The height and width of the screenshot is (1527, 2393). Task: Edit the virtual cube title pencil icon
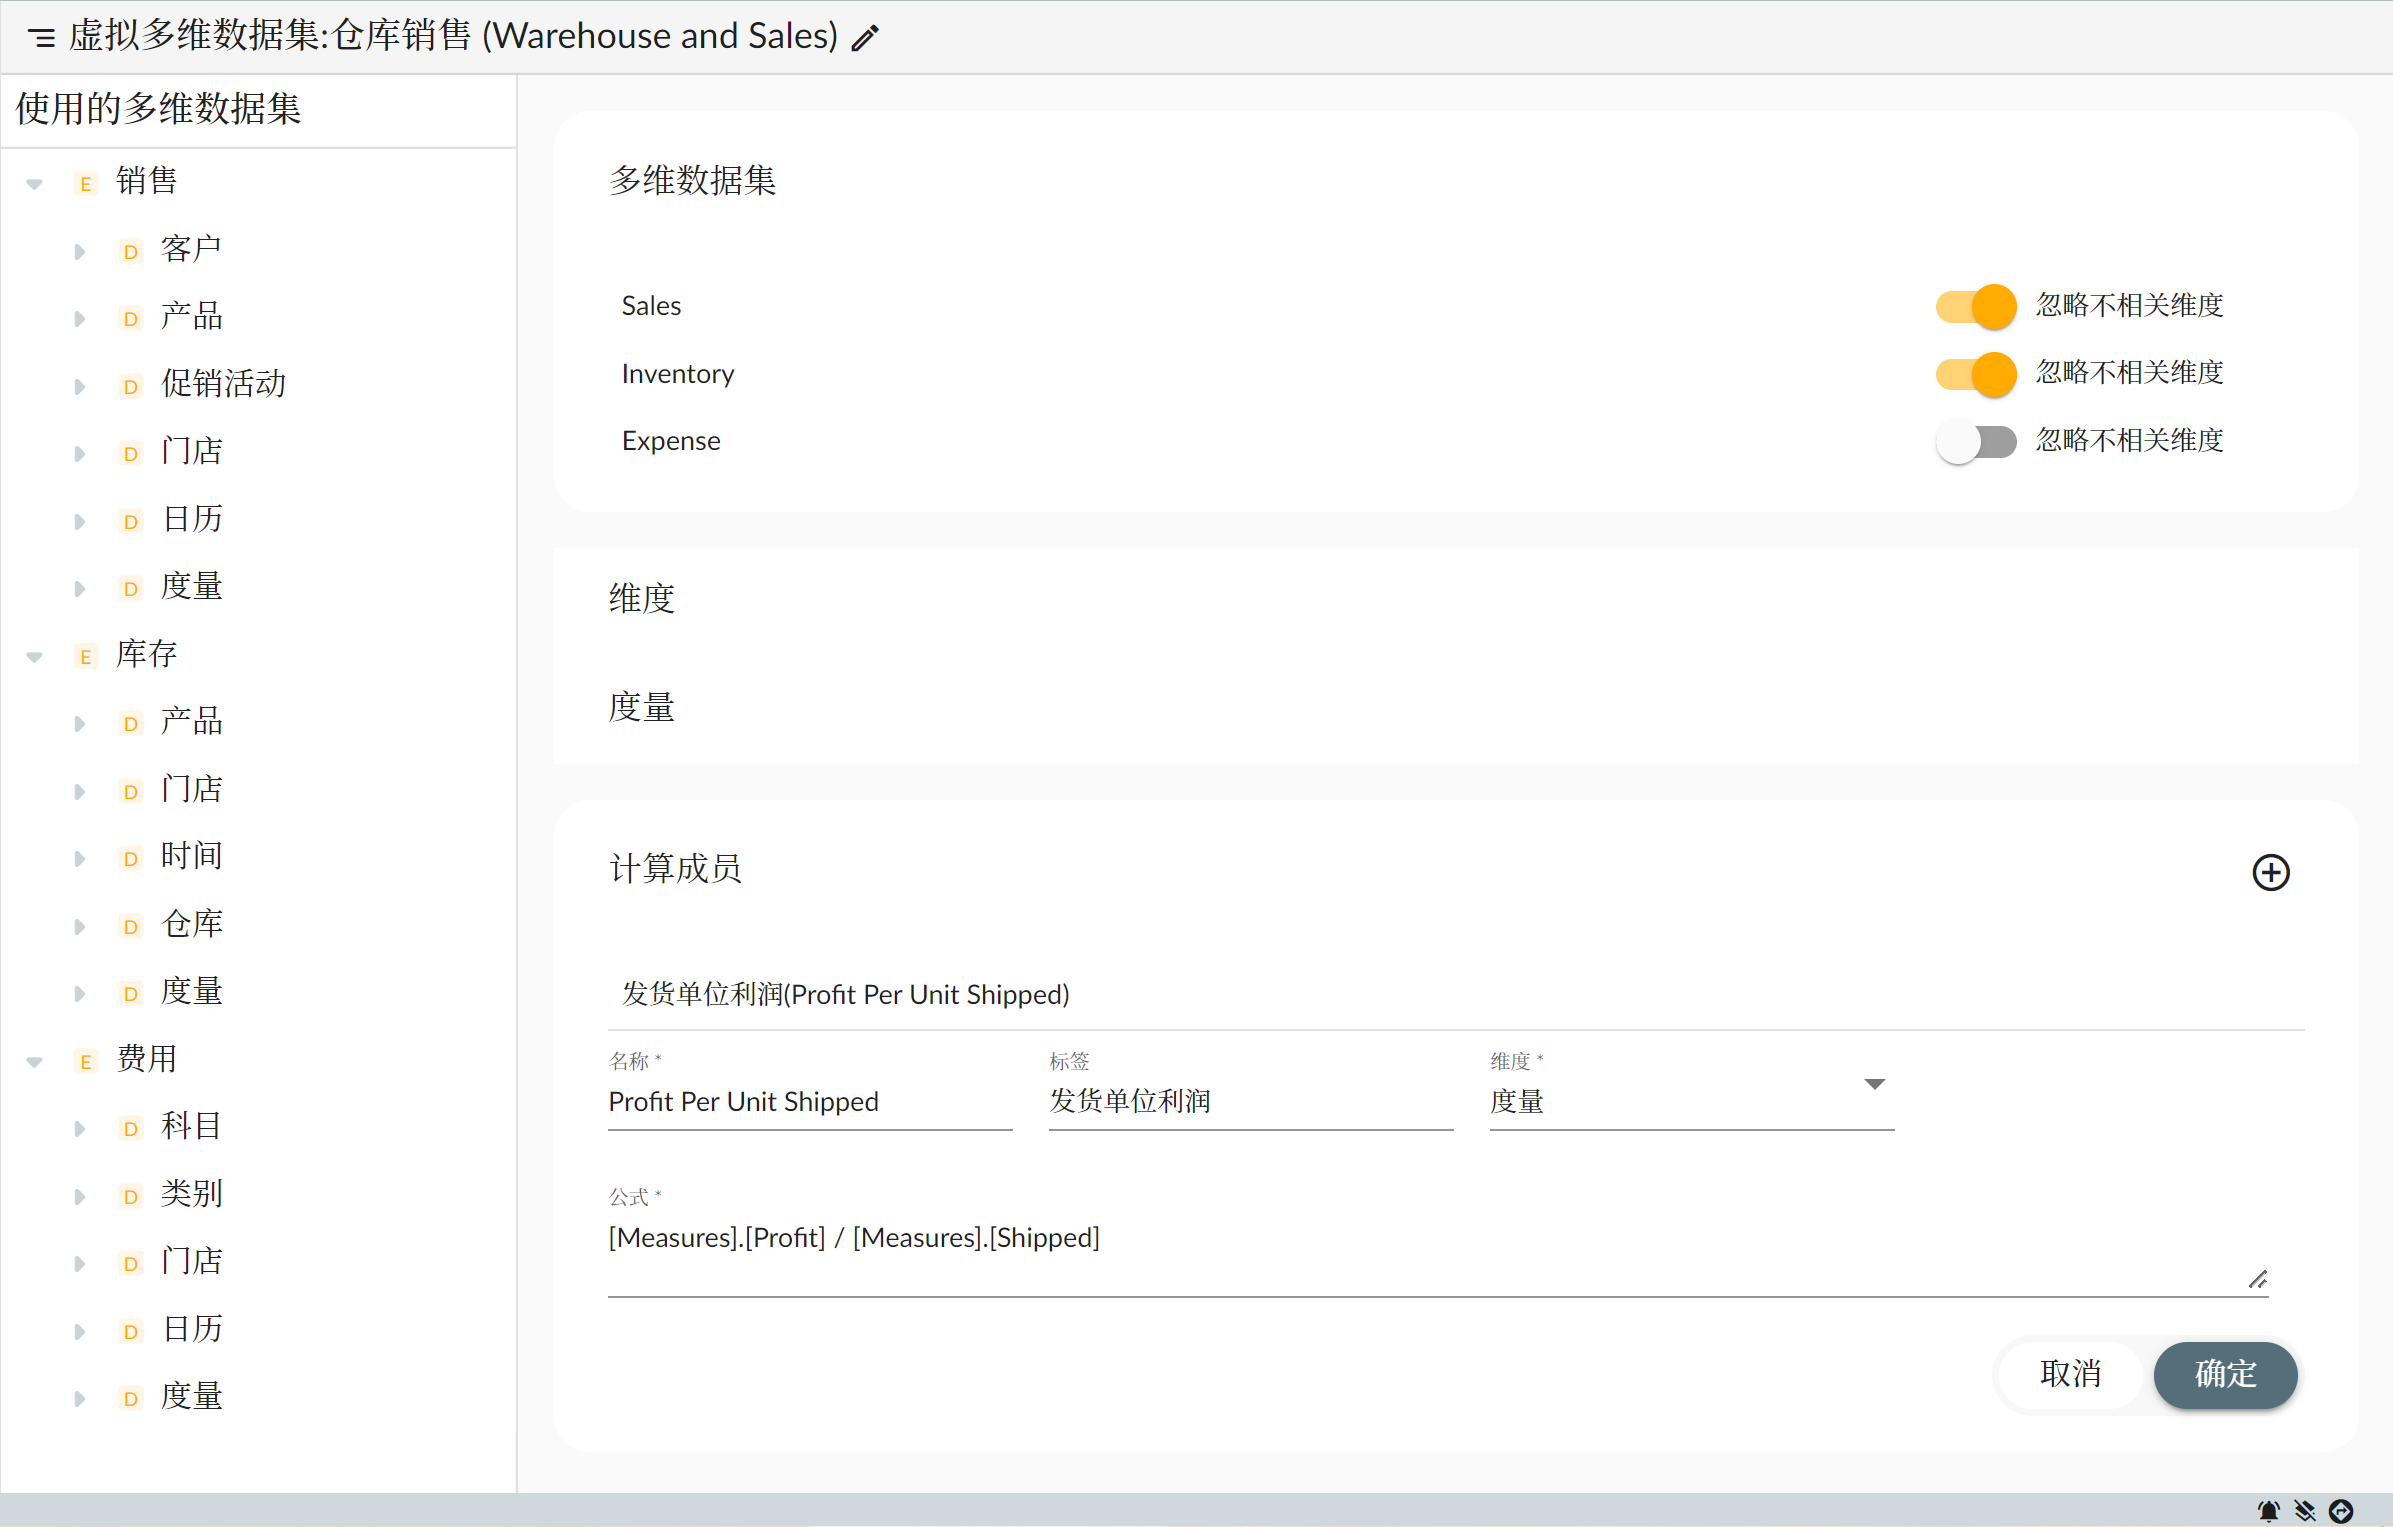click(x=865, y=38)
